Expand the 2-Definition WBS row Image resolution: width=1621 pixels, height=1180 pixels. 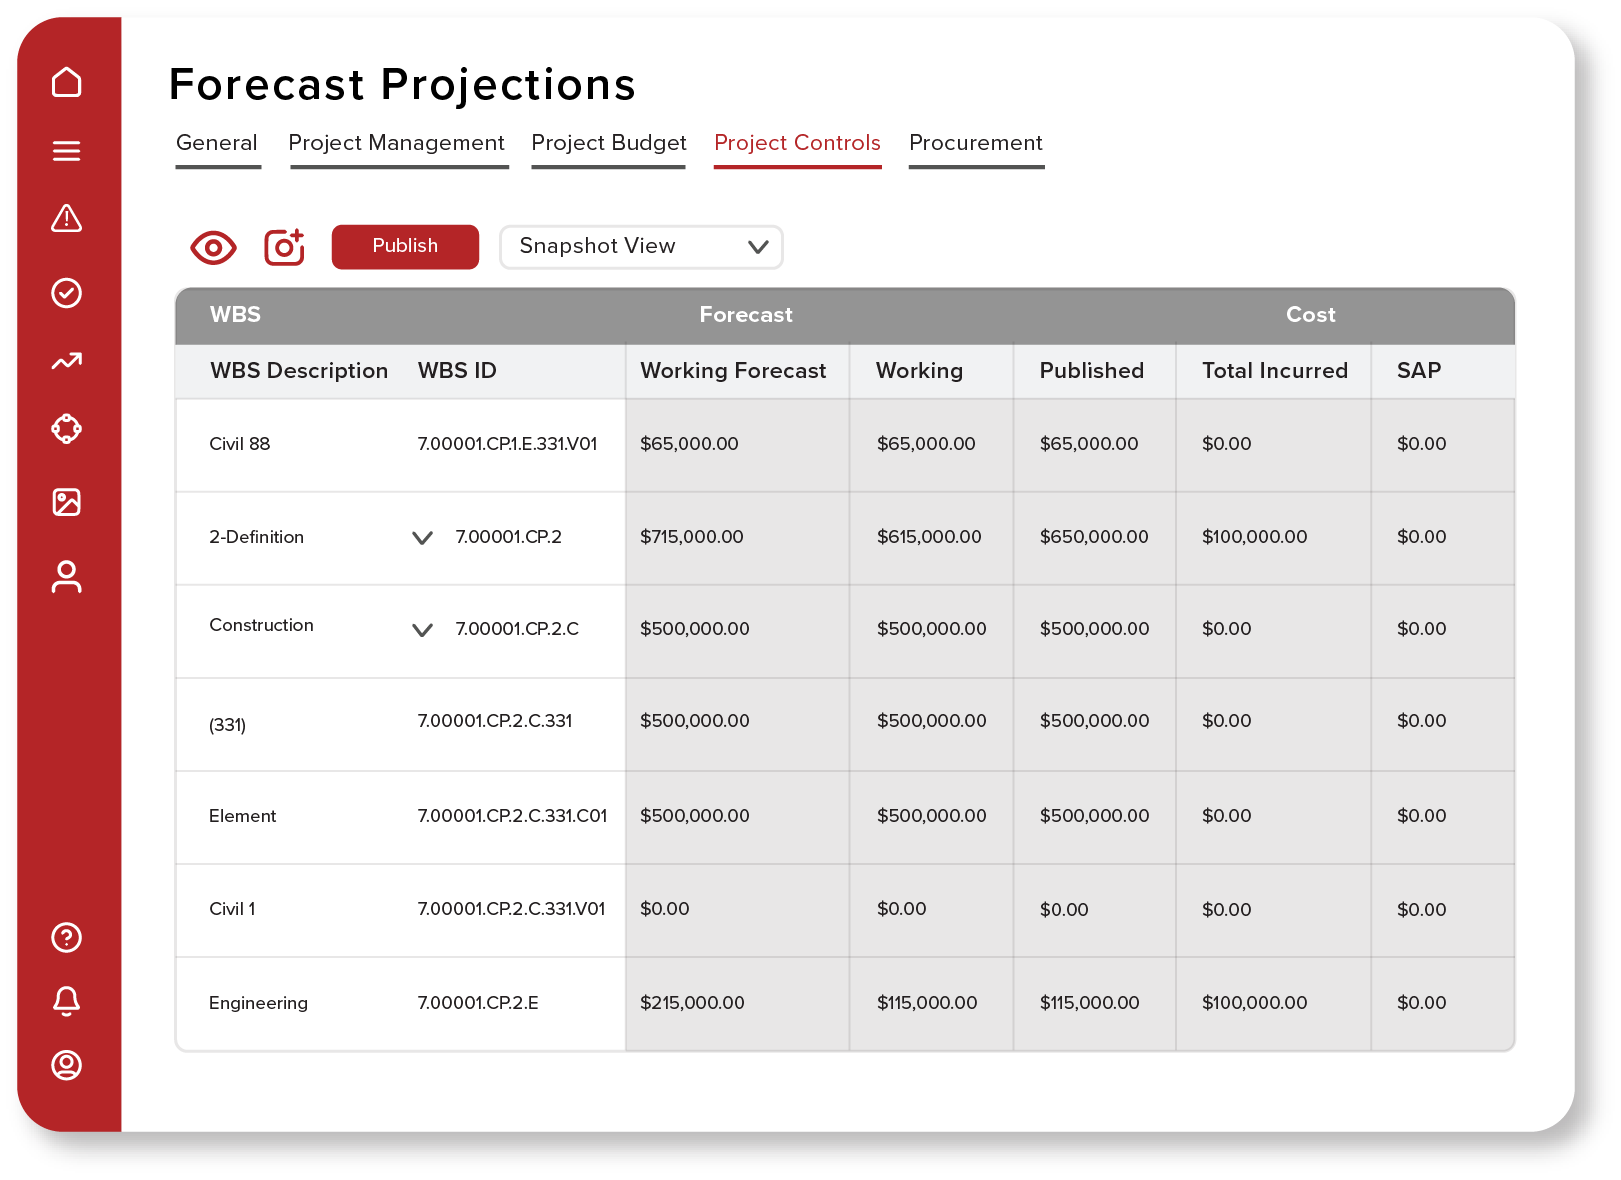[x=423, y=537]
